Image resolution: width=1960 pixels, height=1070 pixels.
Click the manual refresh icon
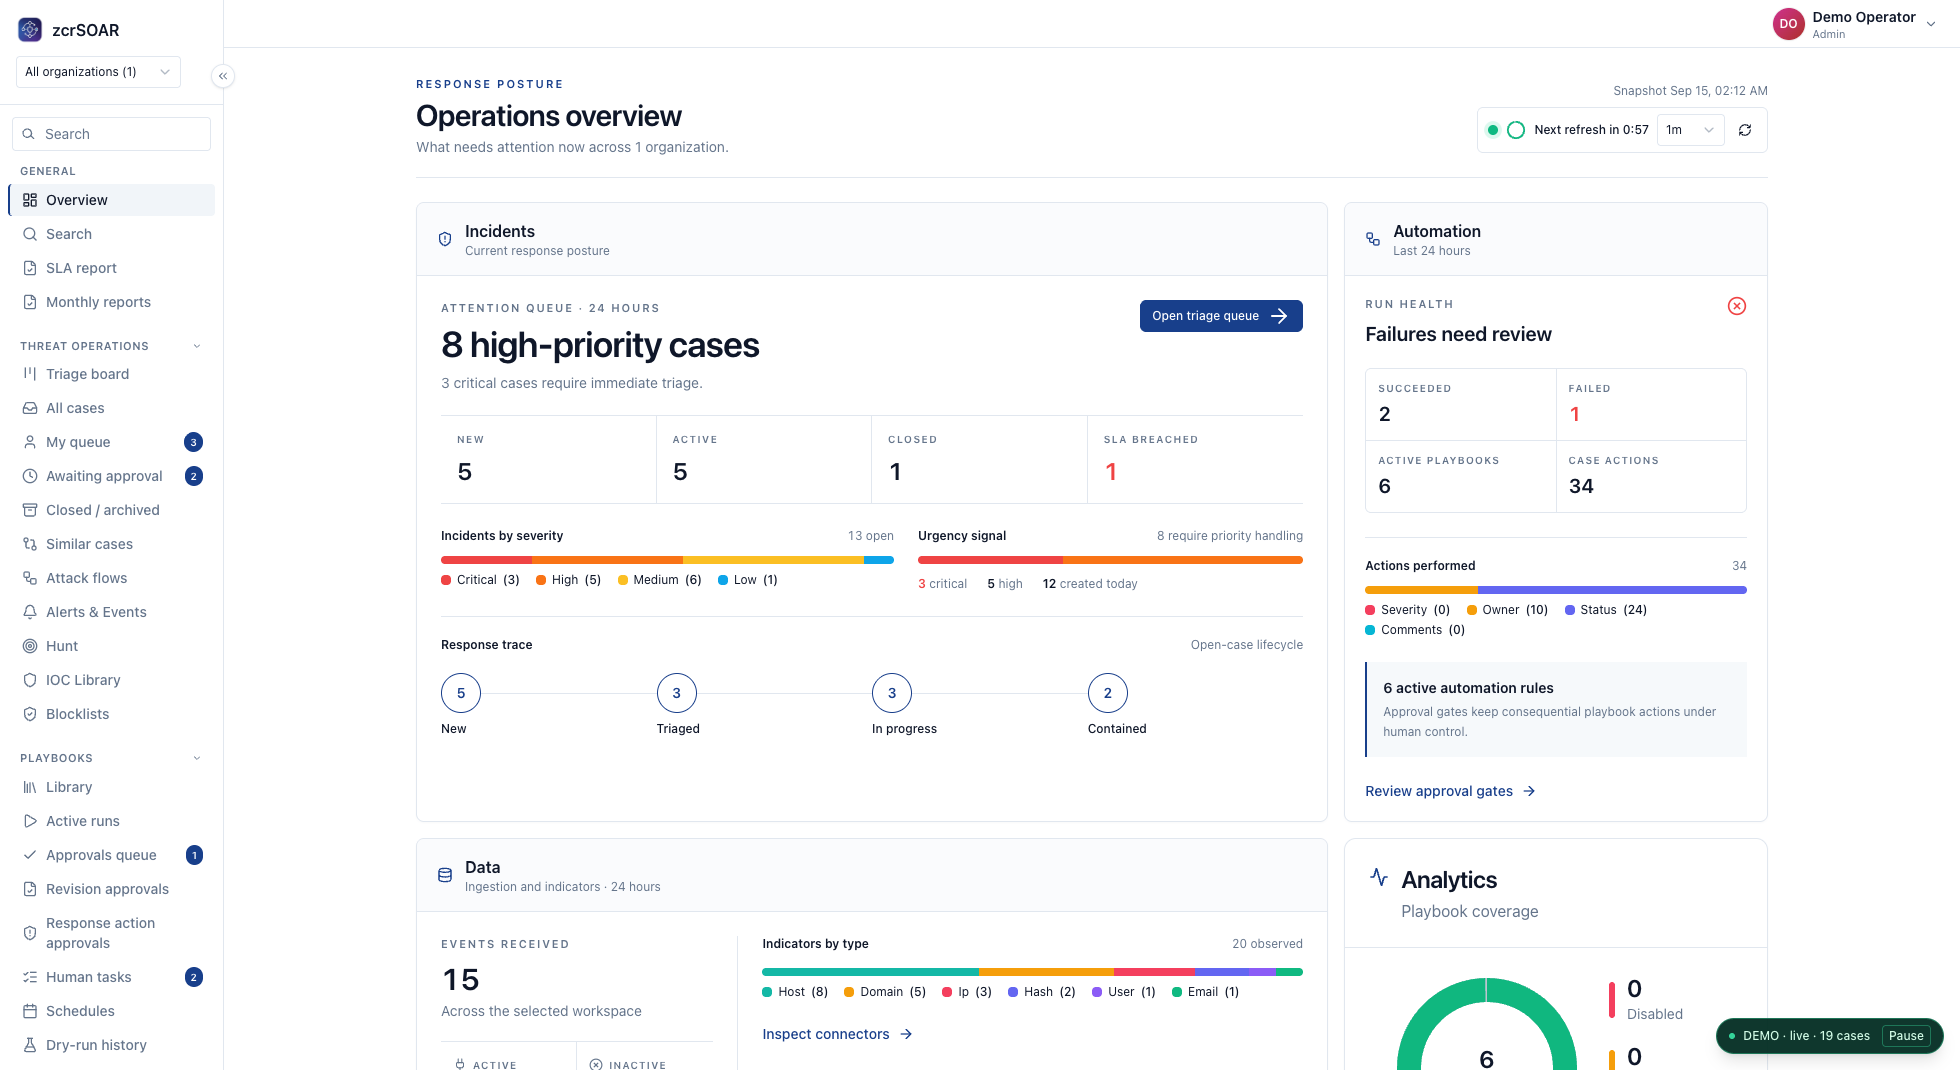coord(1745,130)
